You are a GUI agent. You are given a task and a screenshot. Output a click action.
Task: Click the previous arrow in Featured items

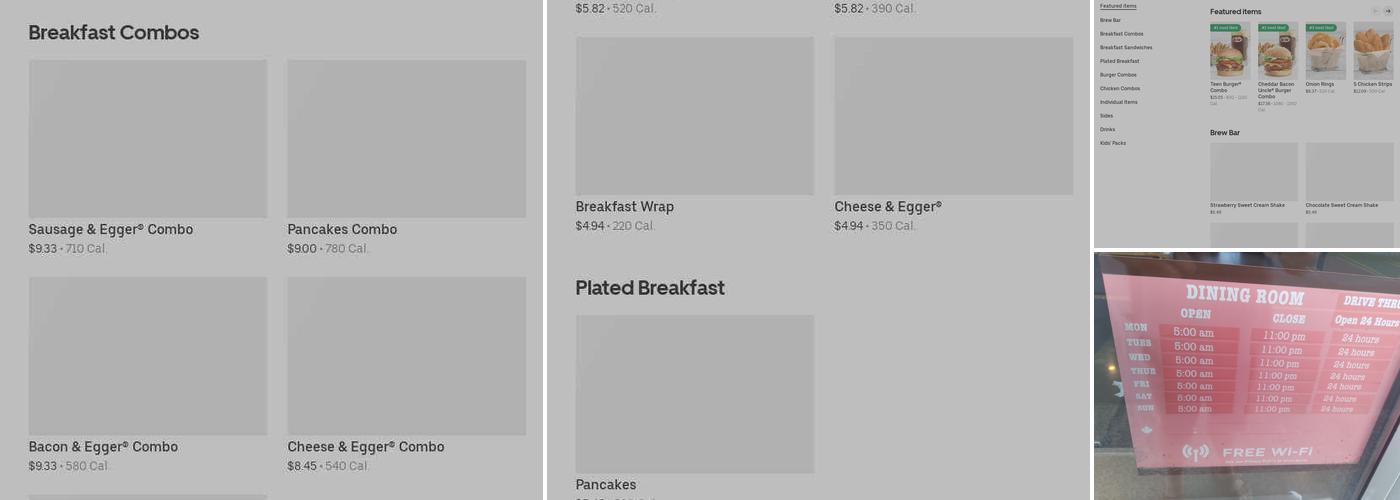click(x=1375, y=11)
